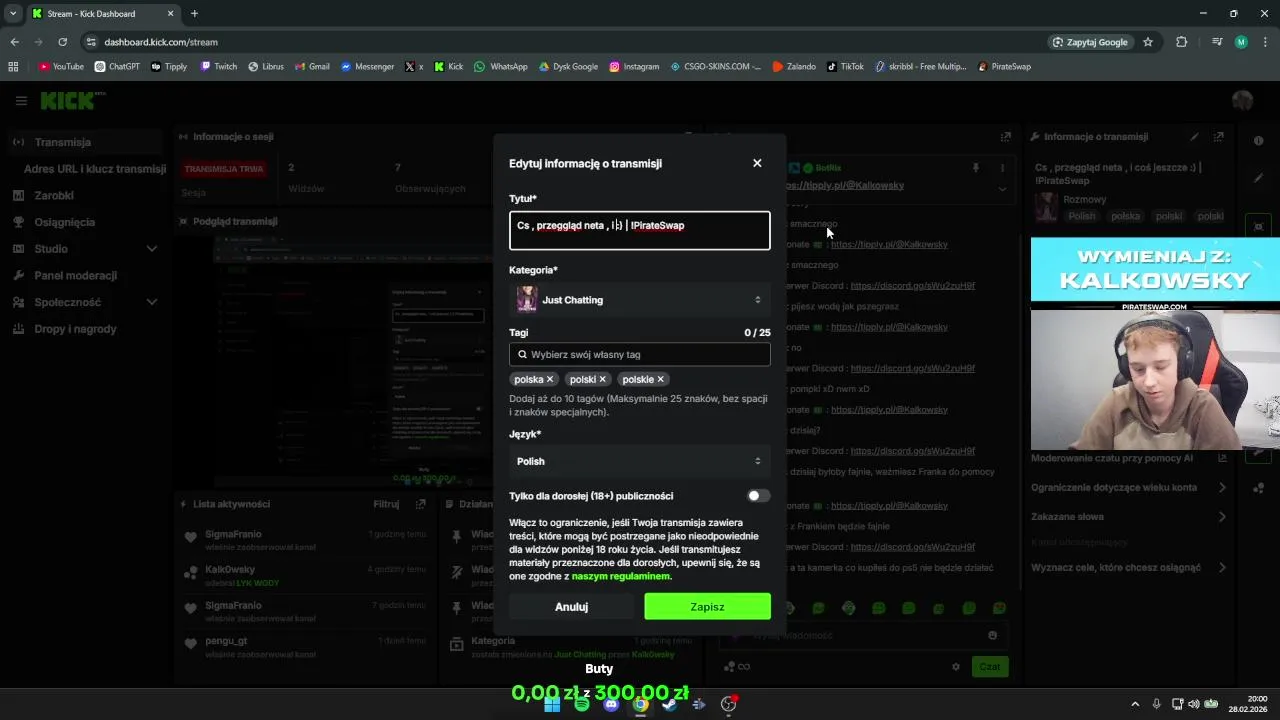The height and width of the screenshot is (720, 1280).
Task: Remove the polski tag chip
Action: [x=602, y=380]
